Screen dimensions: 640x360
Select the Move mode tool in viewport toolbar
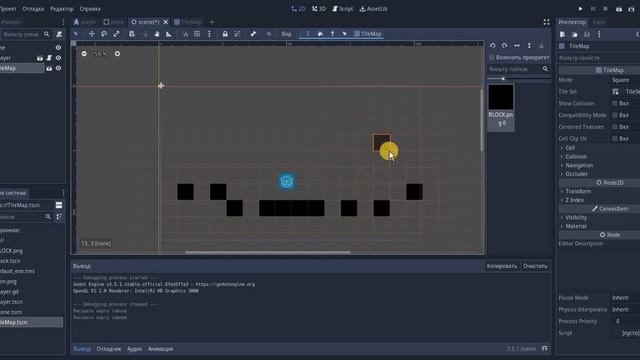click(91, 34)
